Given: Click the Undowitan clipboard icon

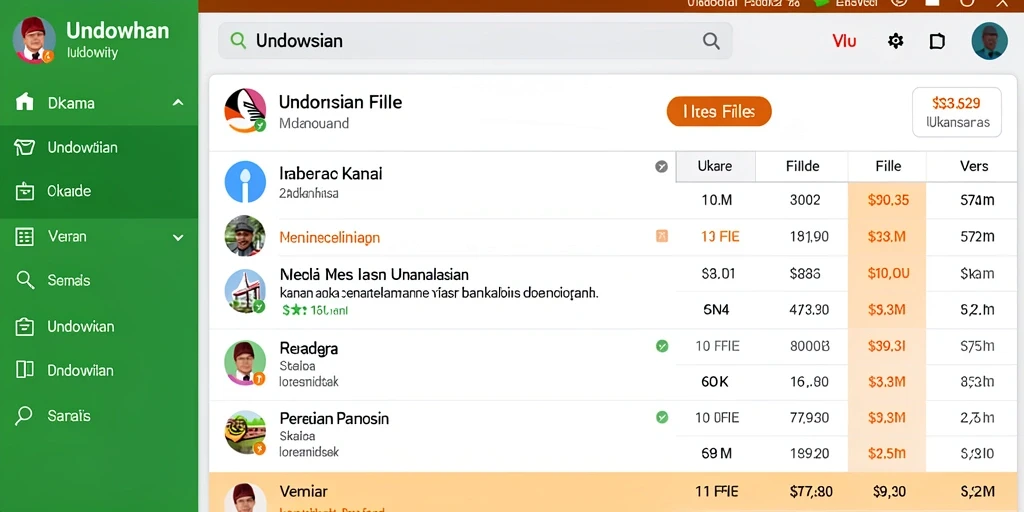Looking at the screenshot, I should tap(24, 326).
